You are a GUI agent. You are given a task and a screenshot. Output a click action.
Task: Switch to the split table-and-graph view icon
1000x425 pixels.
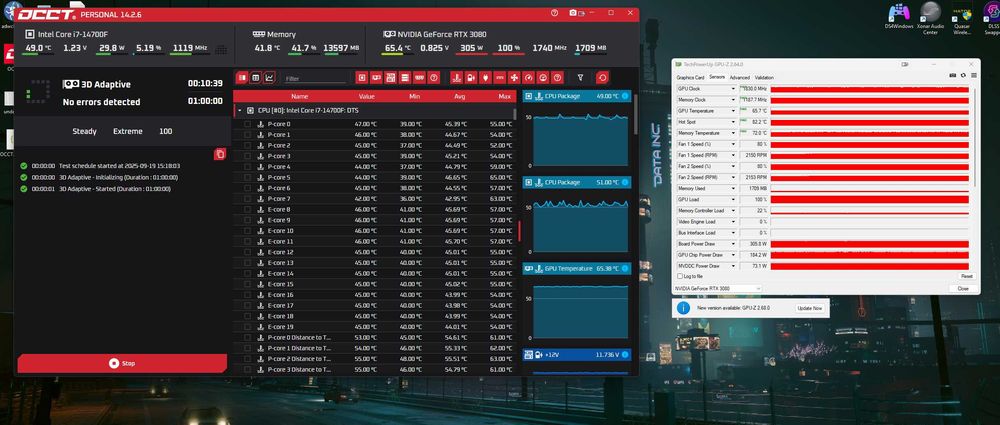(x=242, y=78)
